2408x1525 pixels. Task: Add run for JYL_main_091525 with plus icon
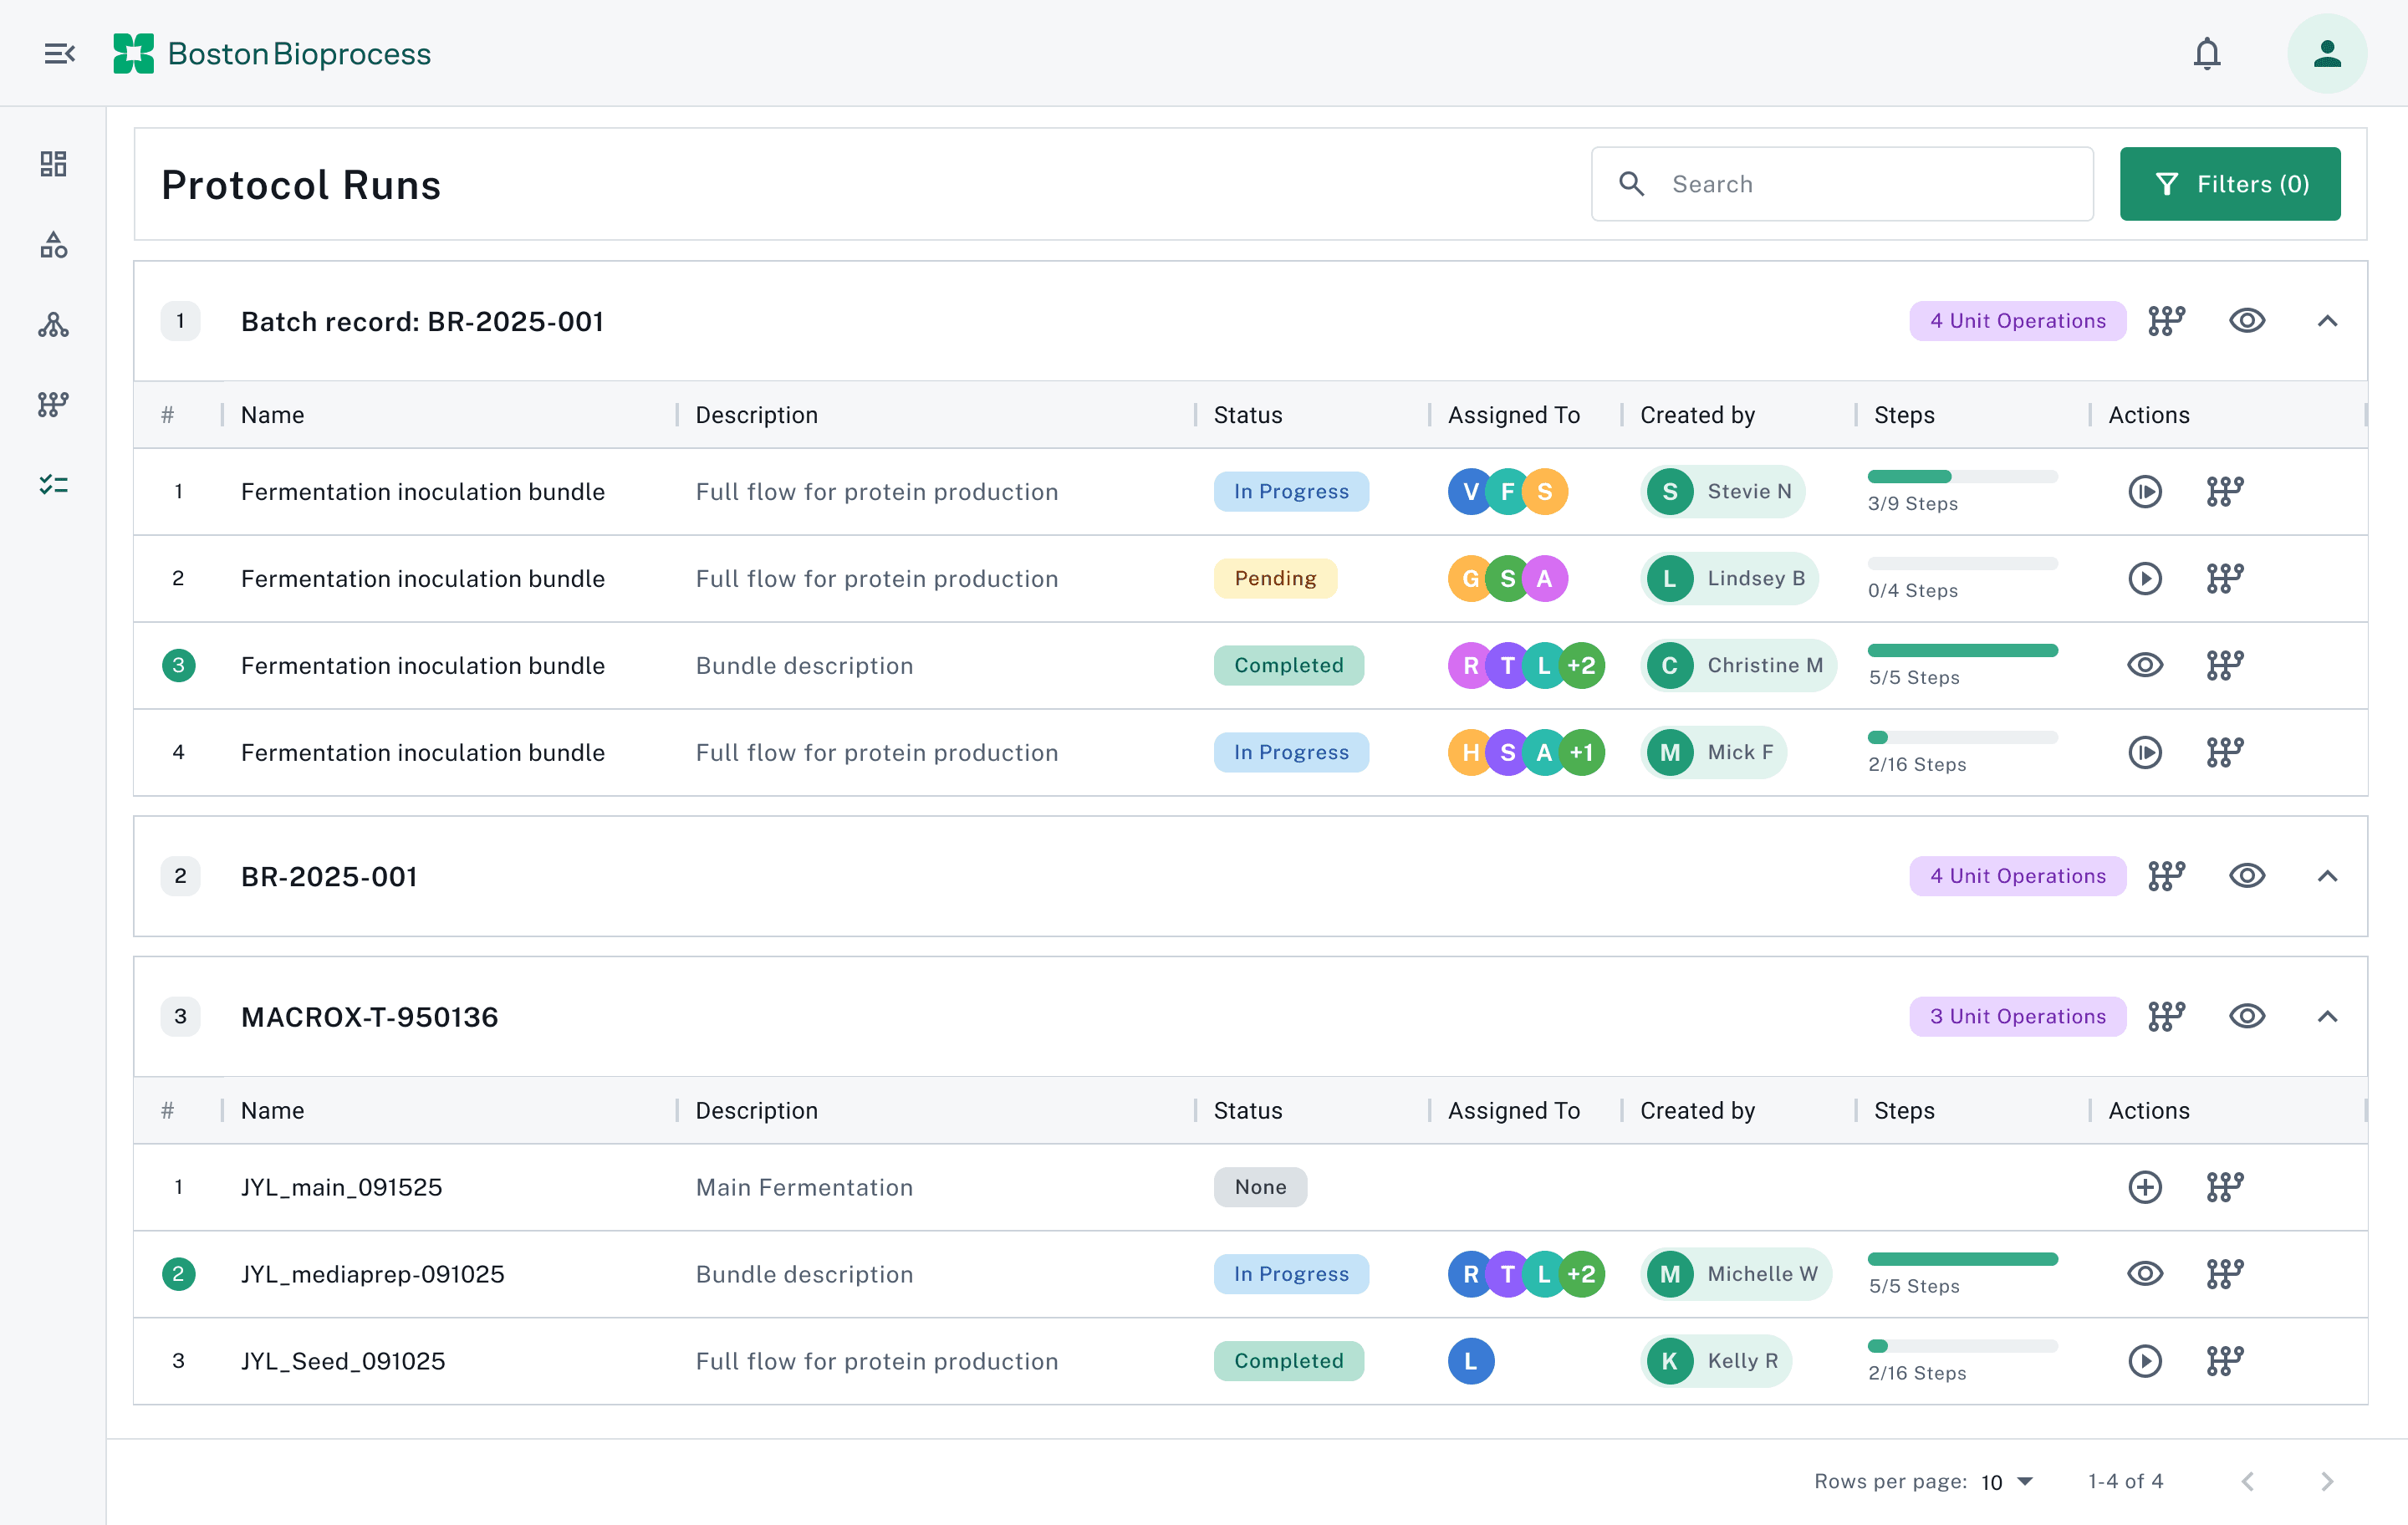pyautogui.click(x=2144, y=1187)
